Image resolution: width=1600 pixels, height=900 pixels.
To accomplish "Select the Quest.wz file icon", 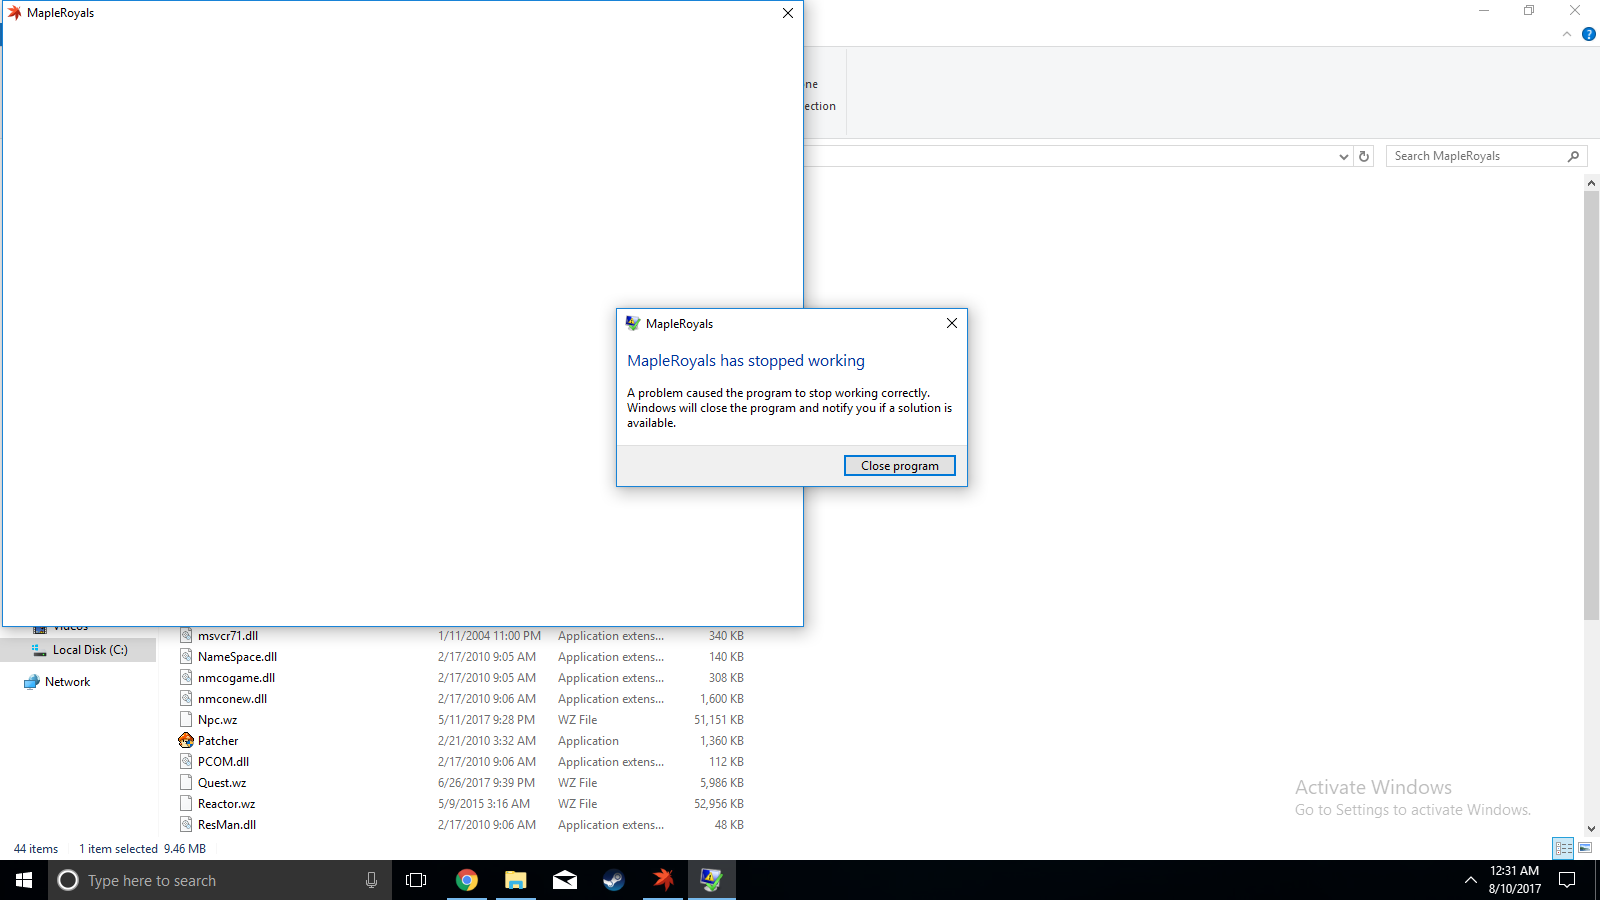I will pos(186,782).
